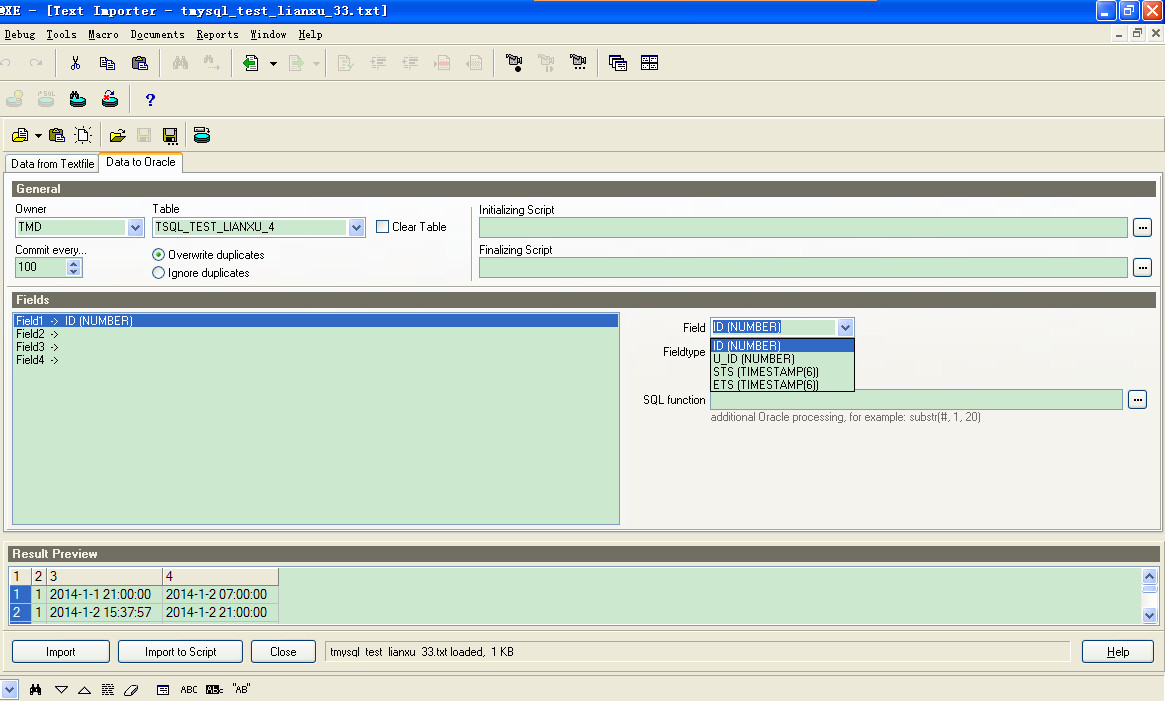
Task: Open the arrow beside the open data file icon
Action: point(38,136)
